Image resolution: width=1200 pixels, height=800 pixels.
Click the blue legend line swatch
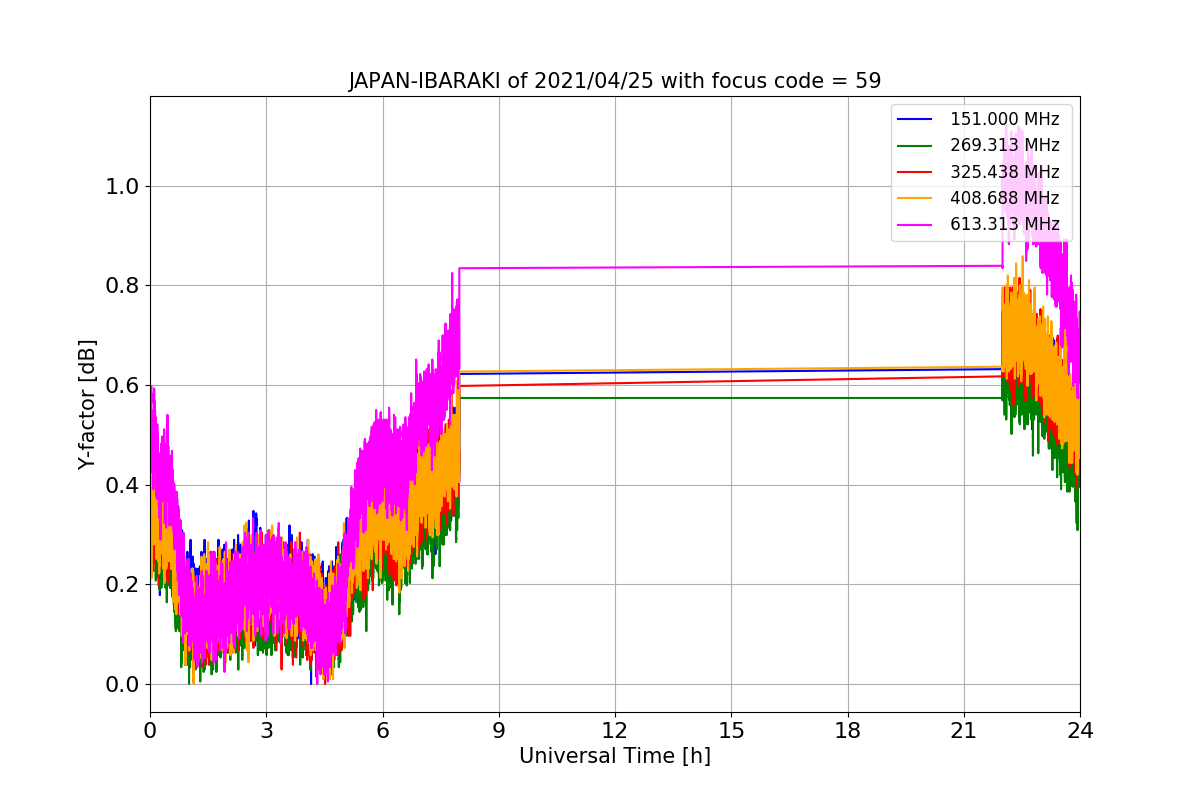915,119
